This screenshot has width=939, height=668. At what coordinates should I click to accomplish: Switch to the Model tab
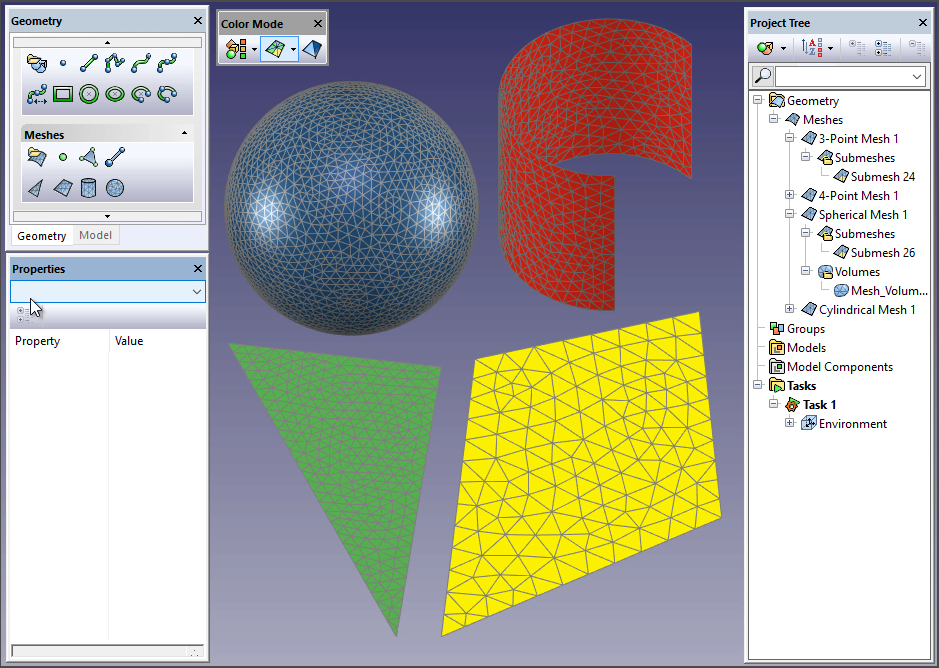pos(95,236)
